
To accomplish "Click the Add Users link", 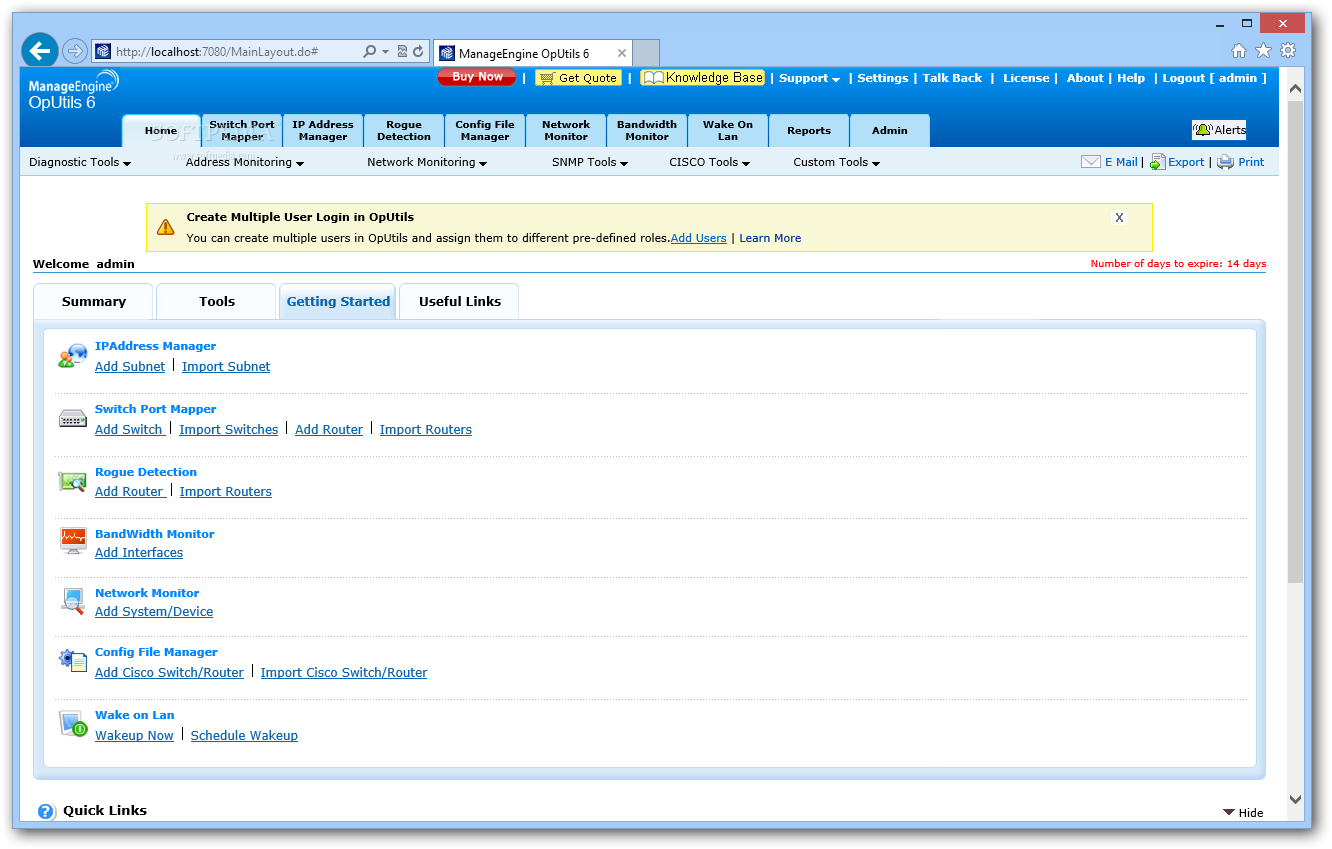I will pos(698,238).
